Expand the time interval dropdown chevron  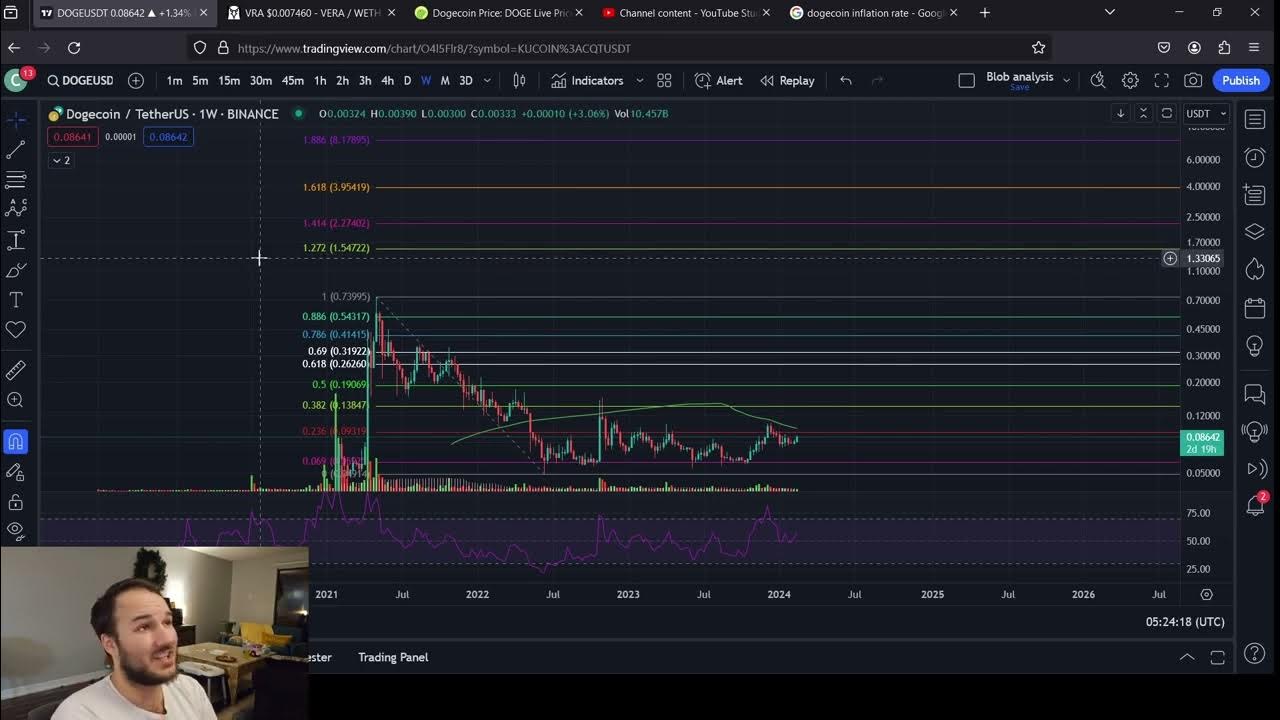(x=487, y=80)
